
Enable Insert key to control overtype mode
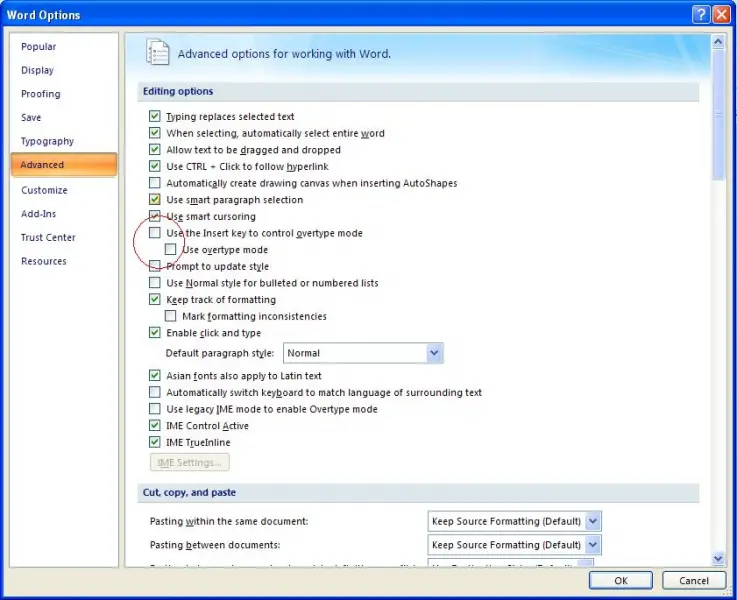coord(155,233)
